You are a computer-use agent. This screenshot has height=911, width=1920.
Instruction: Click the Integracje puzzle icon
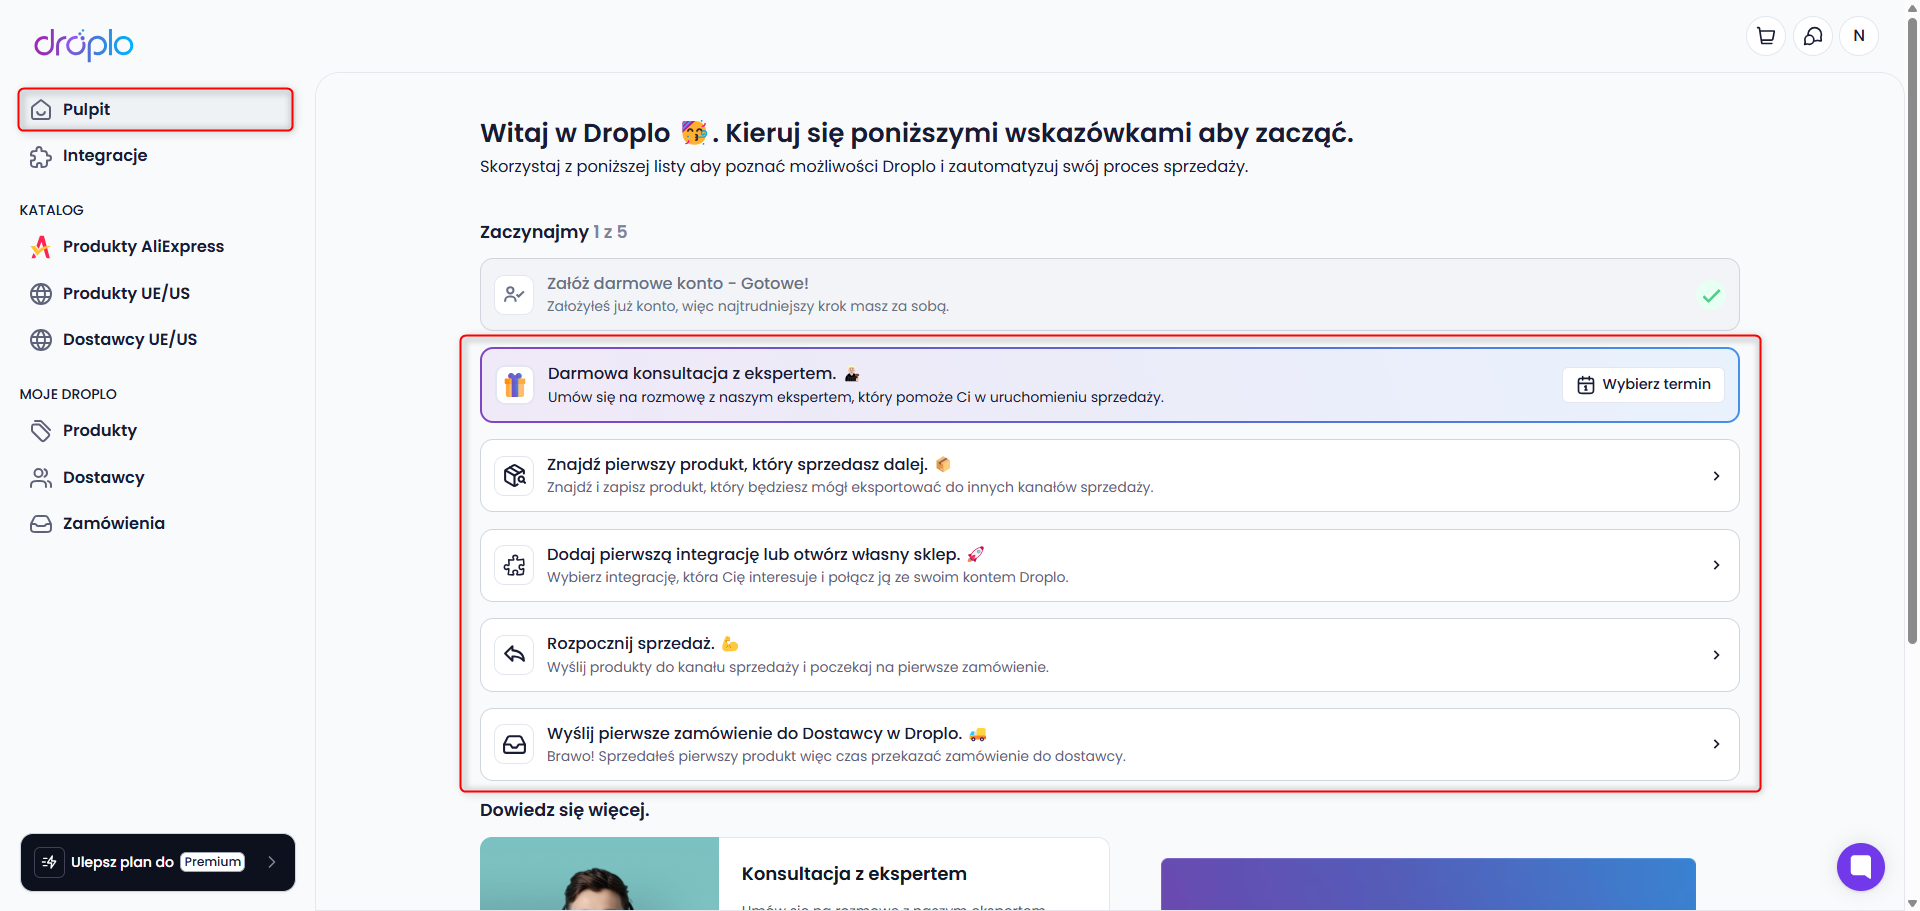pos(41,156)
